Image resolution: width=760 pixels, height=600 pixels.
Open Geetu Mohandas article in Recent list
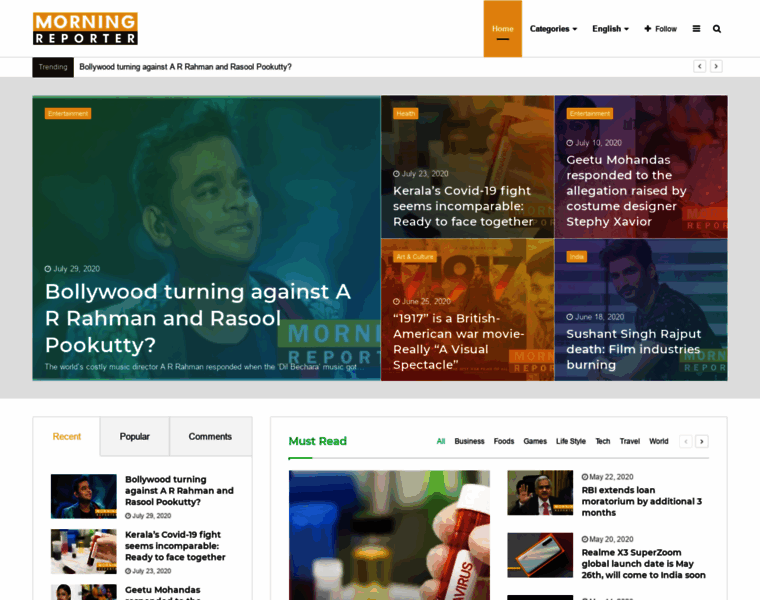coord(163,593)
